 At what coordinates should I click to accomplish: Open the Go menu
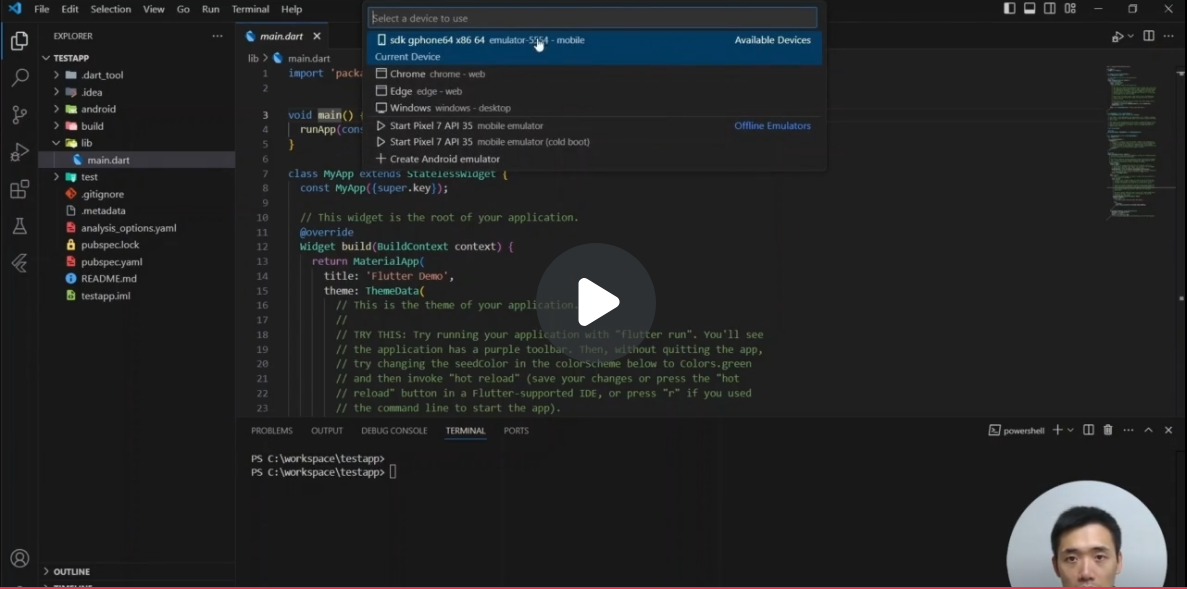pyautogui.click(x=183, y=9)
